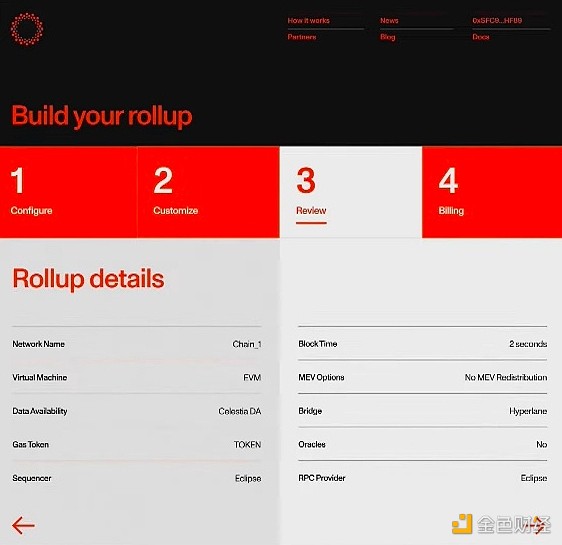Switch to step 1 Configure tab

pyautogui.click(x=68, y=192)
